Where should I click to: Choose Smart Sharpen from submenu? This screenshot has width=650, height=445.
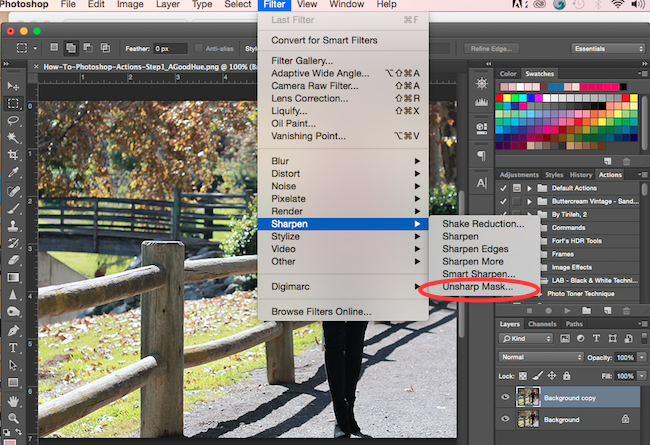pos(479,274)
